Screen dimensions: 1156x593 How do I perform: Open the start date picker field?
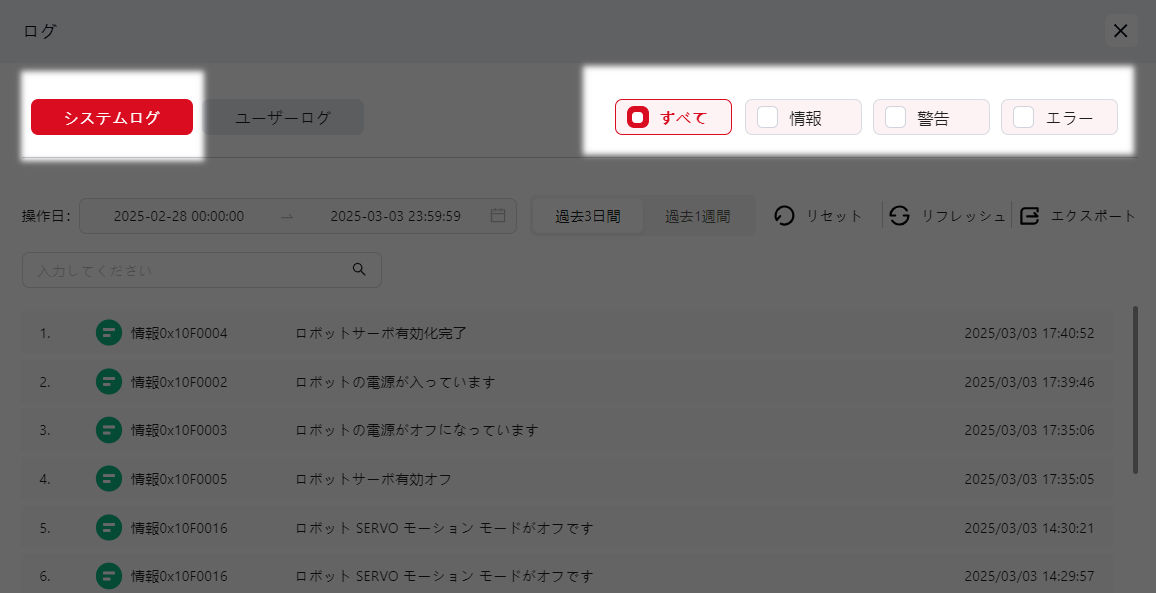tap(179, 216)
